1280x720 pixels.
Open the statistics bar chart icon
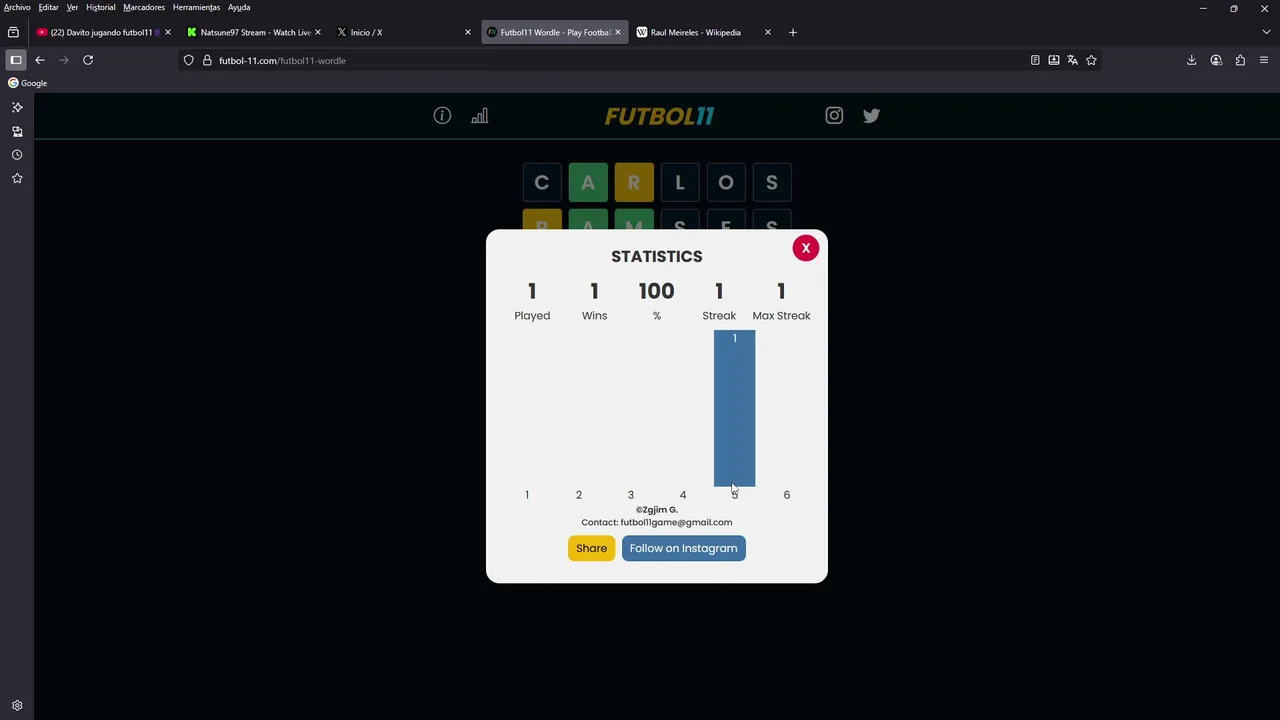(480, 116)
